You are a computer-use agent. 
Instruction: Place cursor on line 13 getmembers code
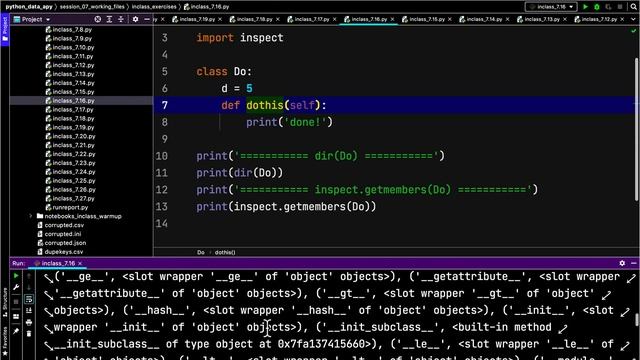pos(286,207)
